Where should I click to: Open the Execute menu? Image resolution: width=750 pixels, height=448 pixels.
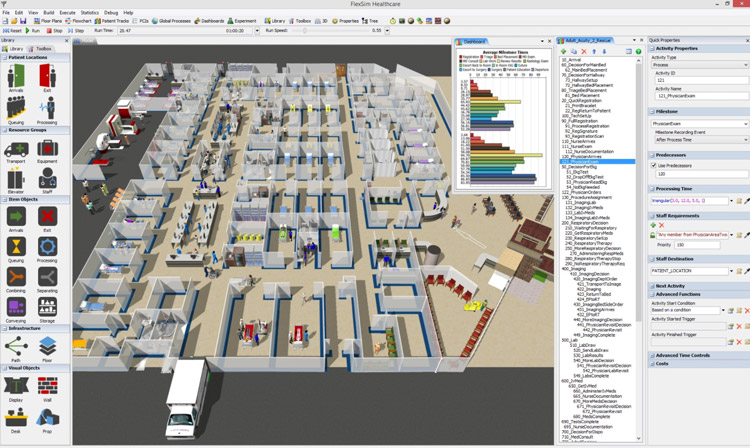click(x=67, y=12)
